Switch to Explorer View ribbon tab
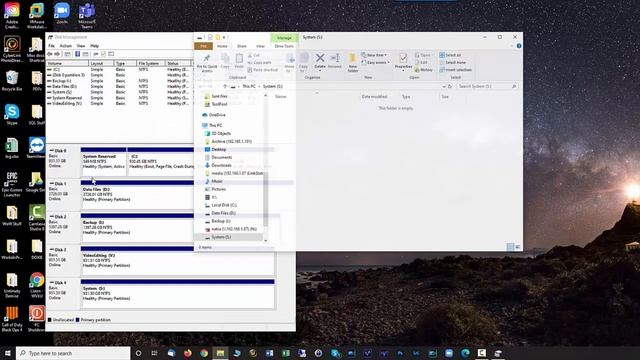640x360 pixels. 260,46
